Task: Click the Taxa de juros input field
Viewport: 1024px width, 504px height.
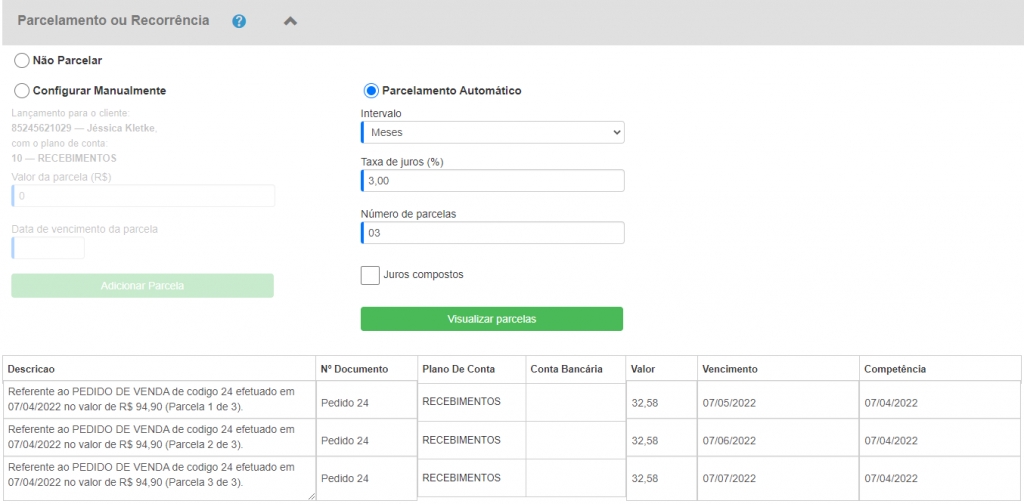Action: click(x=492, y=180)
